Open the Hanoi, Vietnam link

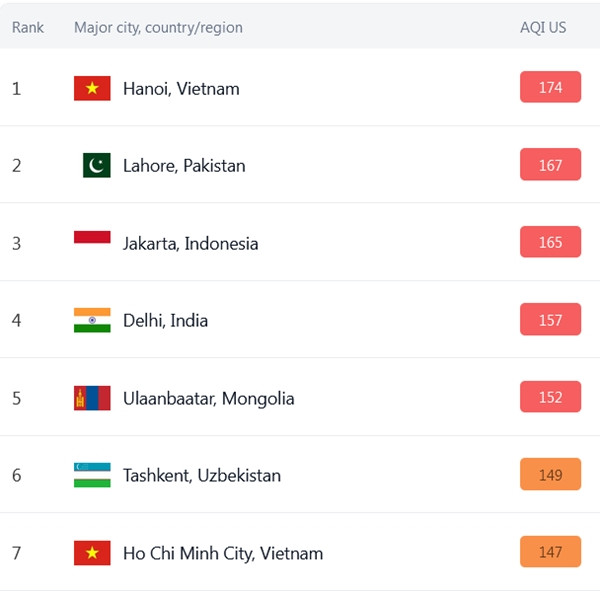[x=181, y=88]
